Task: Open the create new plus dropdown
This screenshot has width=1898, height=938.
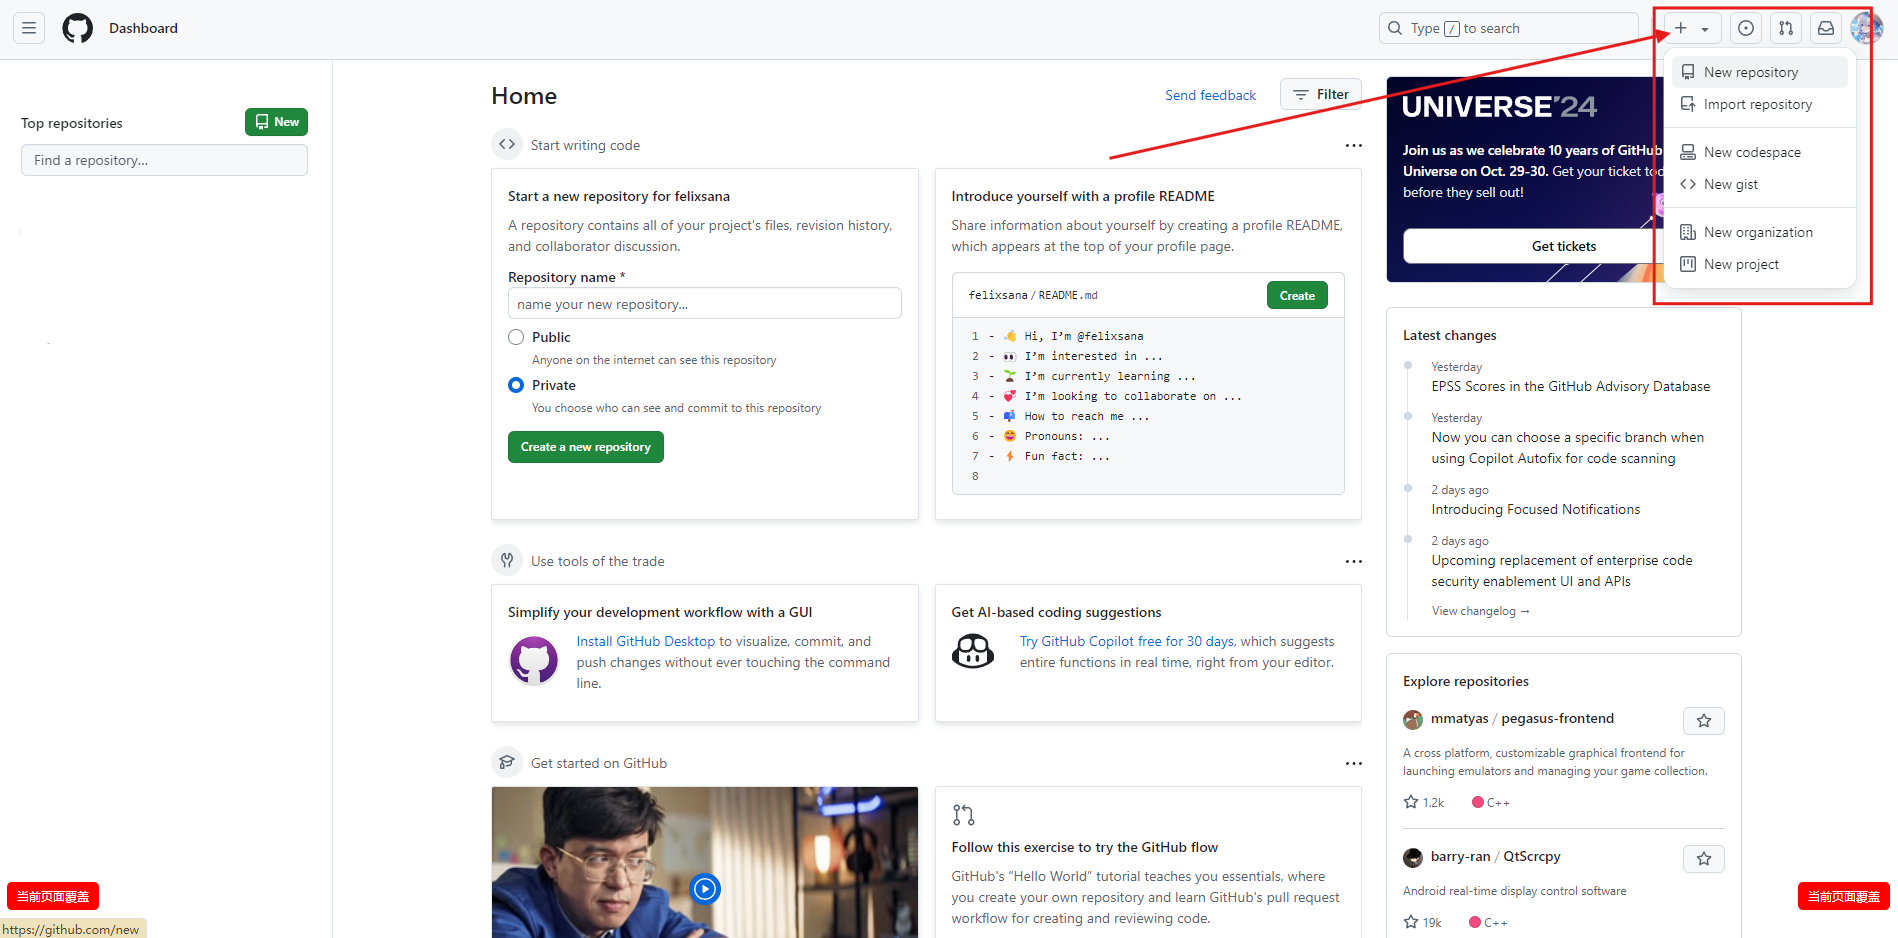Action: 1692,28
